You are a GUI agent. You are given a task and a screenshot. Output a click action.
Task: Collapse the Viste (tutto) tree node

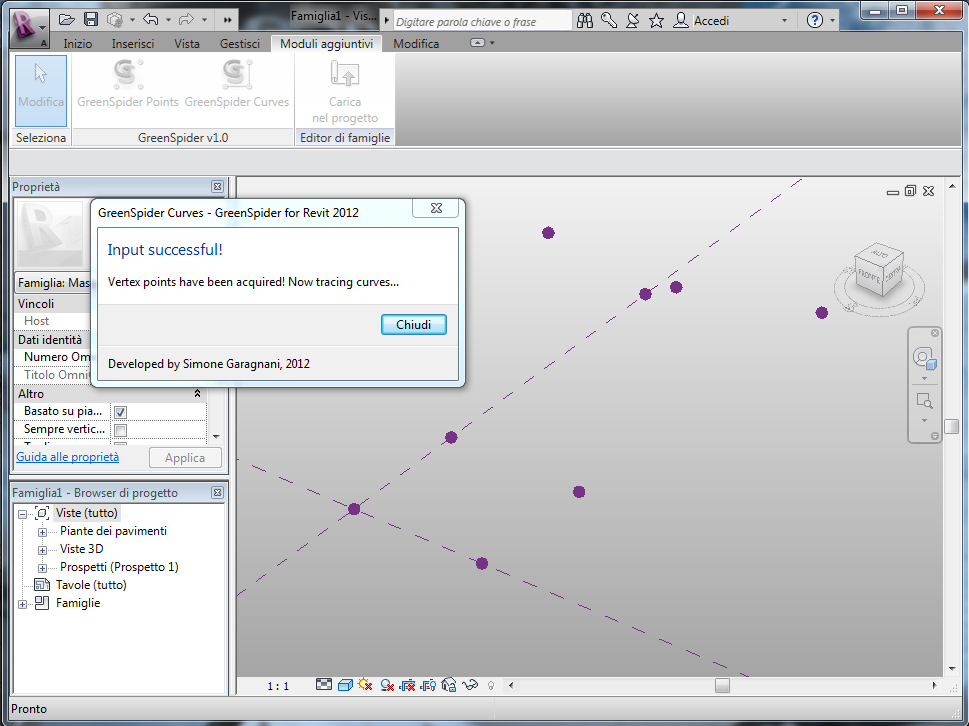pyautogui.click(x=22, y=514)
